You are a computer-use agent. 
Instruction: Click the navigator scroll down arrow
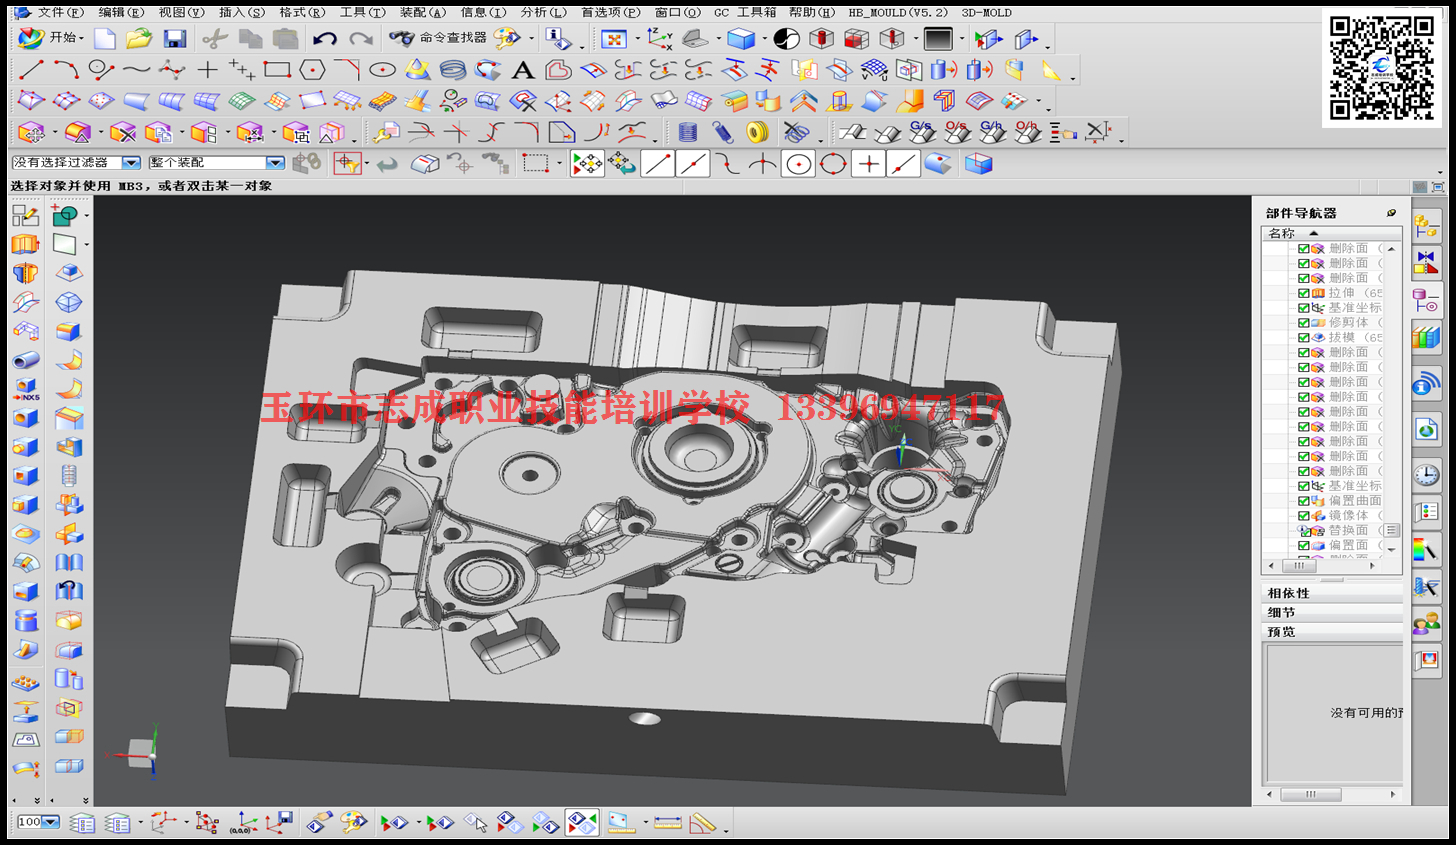(1391, 549)
